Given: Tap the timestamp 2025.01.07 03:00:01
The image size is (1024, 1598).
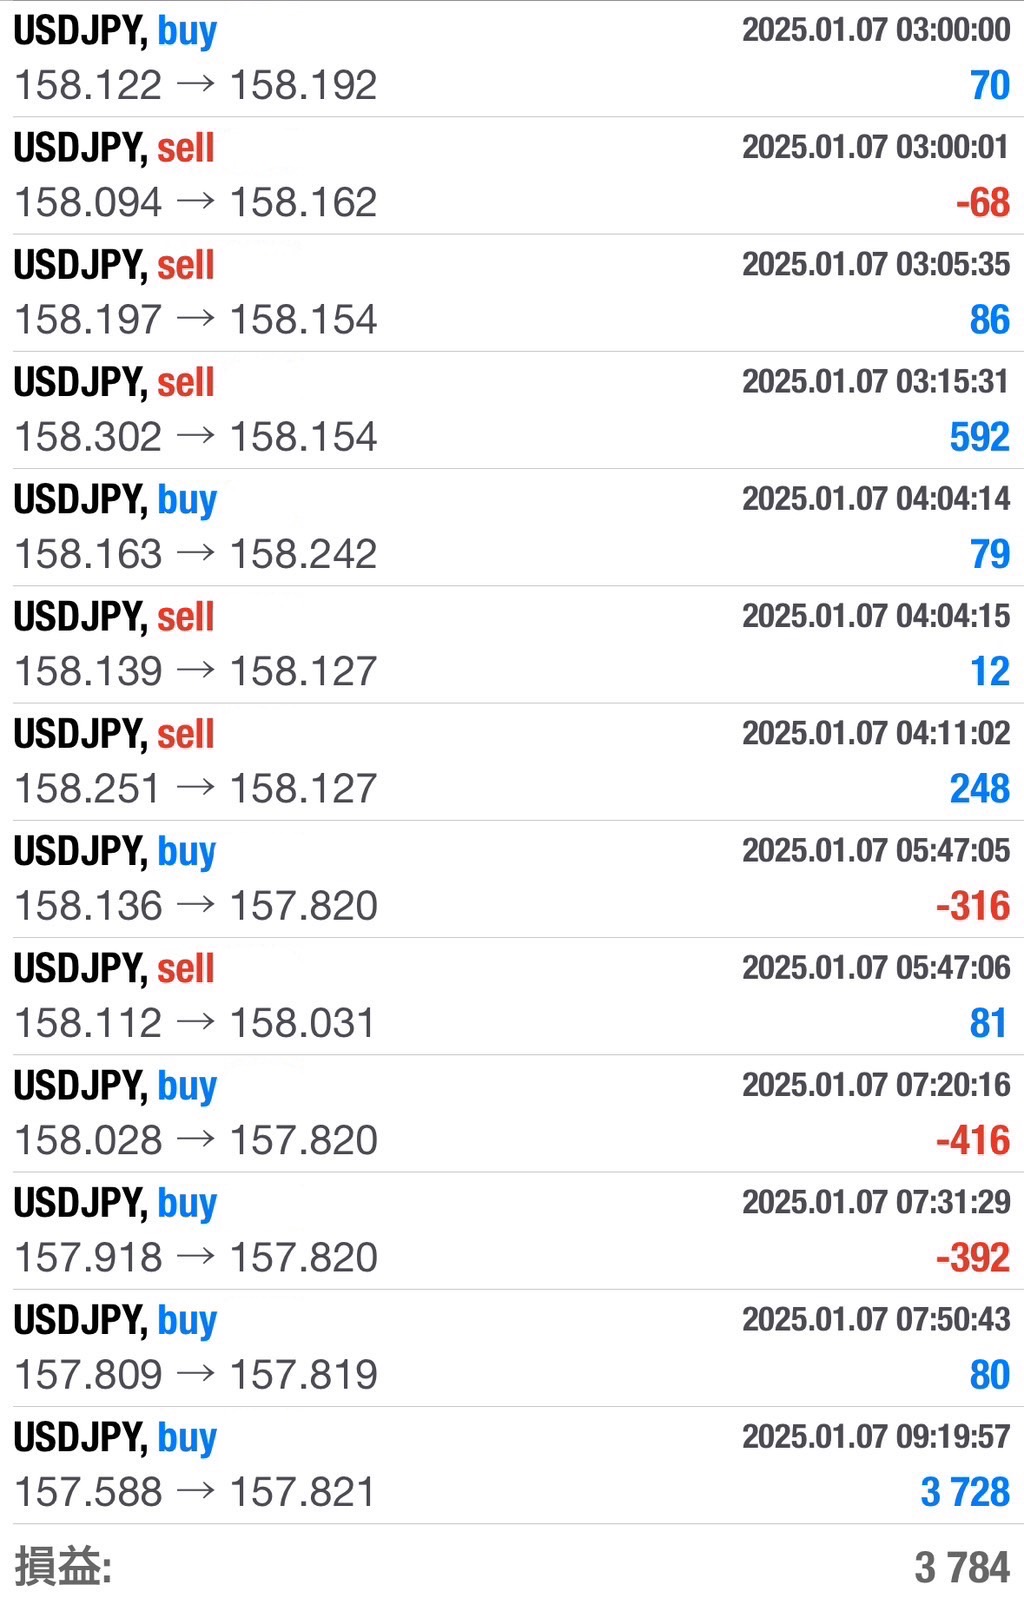Looking at the screenshot, I should (875, 147).
